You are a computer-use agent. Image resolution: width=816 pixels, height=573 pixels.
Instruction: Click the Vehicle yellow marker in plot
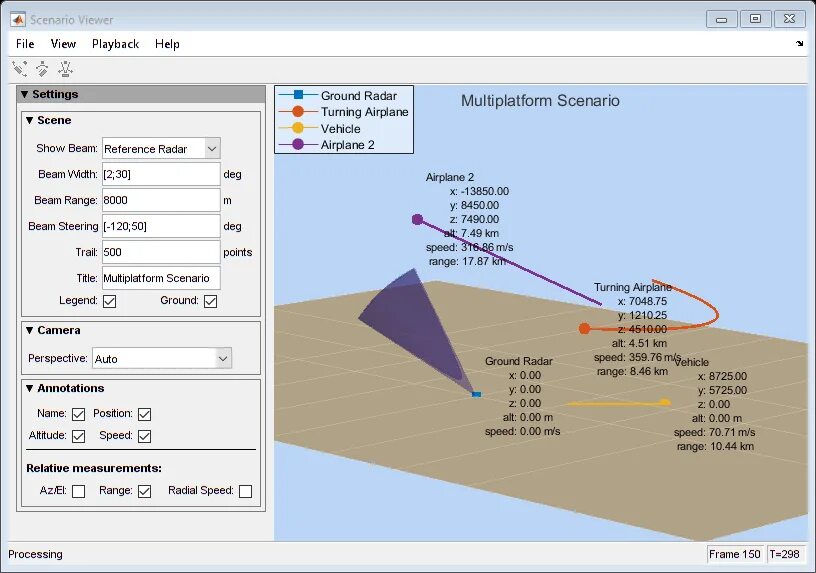point(665,402)
